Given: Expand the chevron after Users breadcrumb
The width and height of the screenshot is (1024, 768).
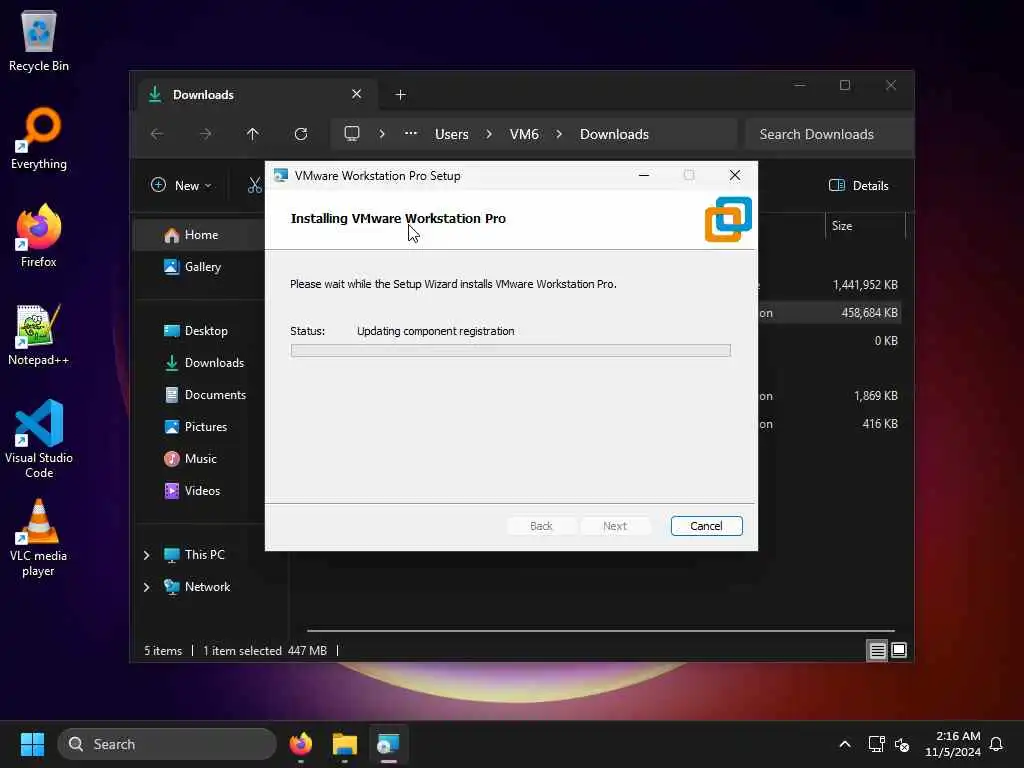Looking at the screenshot, I should pos(489,134).
